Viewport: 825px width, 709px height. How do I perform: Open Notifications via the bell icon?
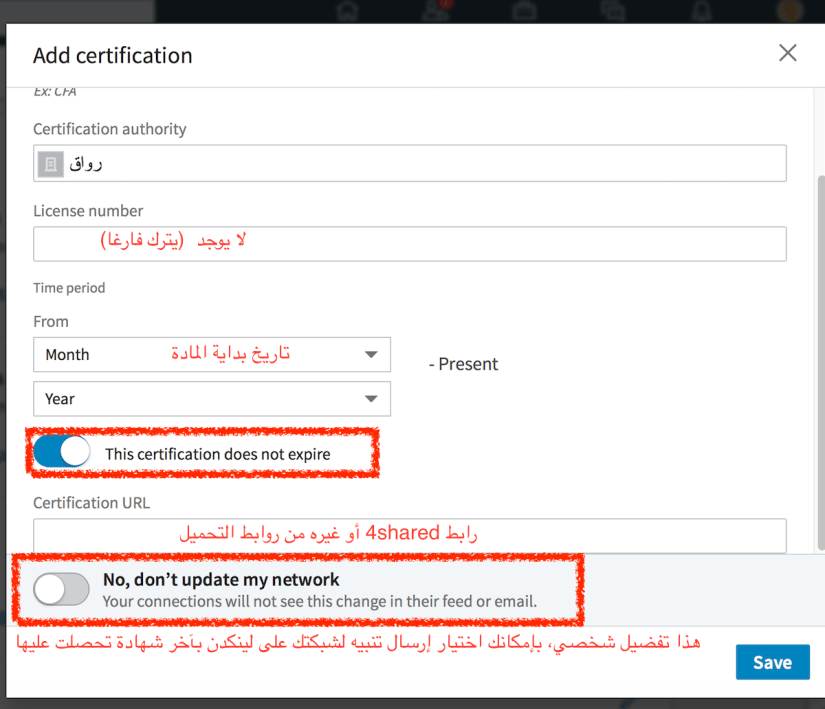(x=700, y=12)
